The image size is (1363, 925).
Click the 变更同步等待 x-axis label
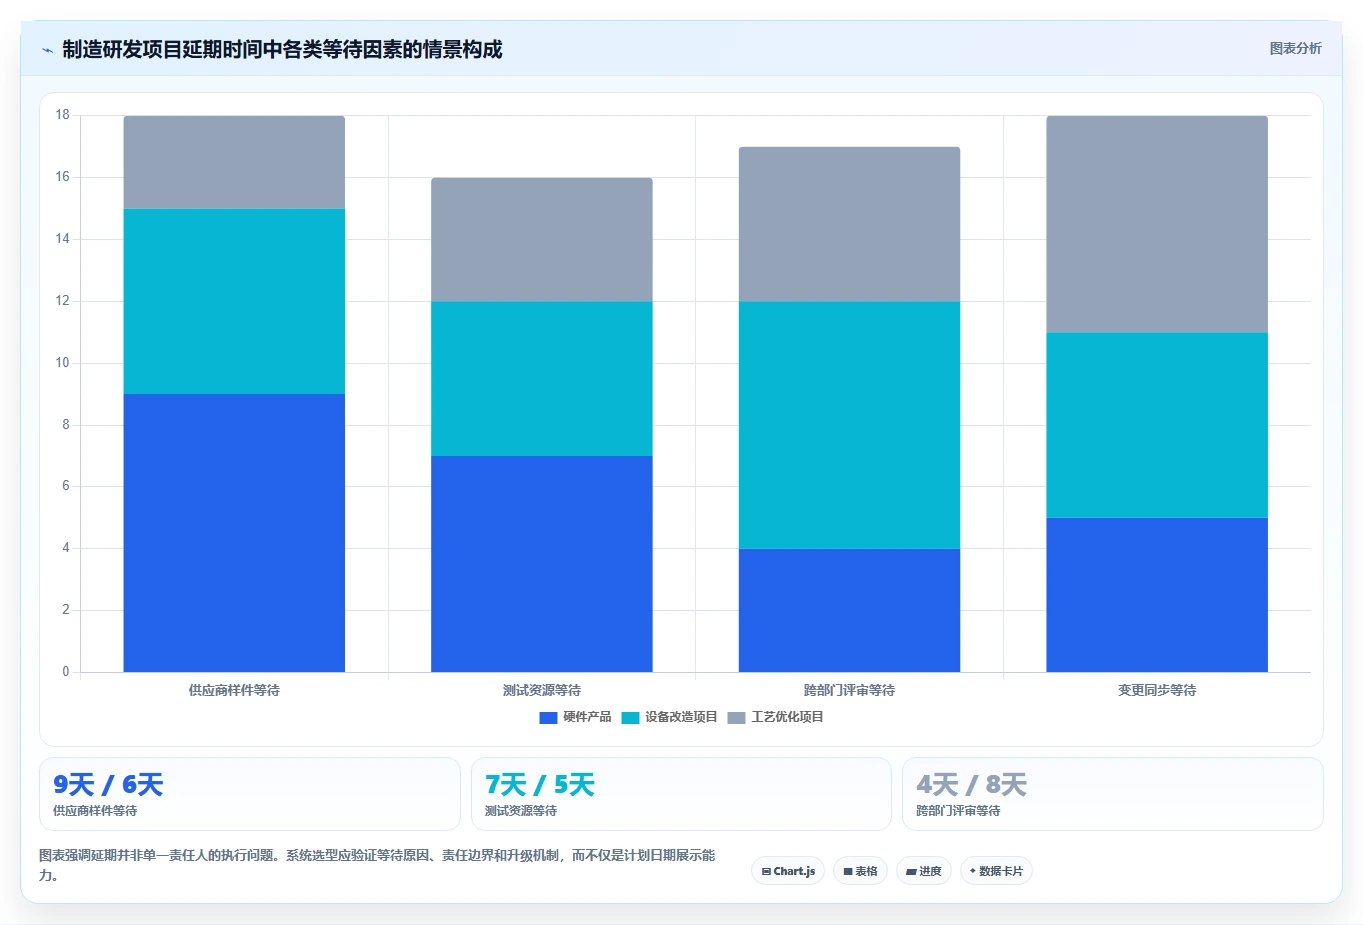1157,690
